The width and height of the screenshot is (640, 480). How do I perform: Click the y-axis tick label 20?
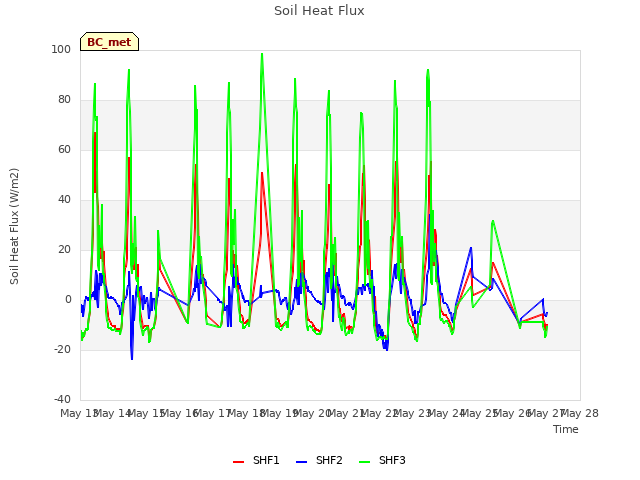(64, 250)
